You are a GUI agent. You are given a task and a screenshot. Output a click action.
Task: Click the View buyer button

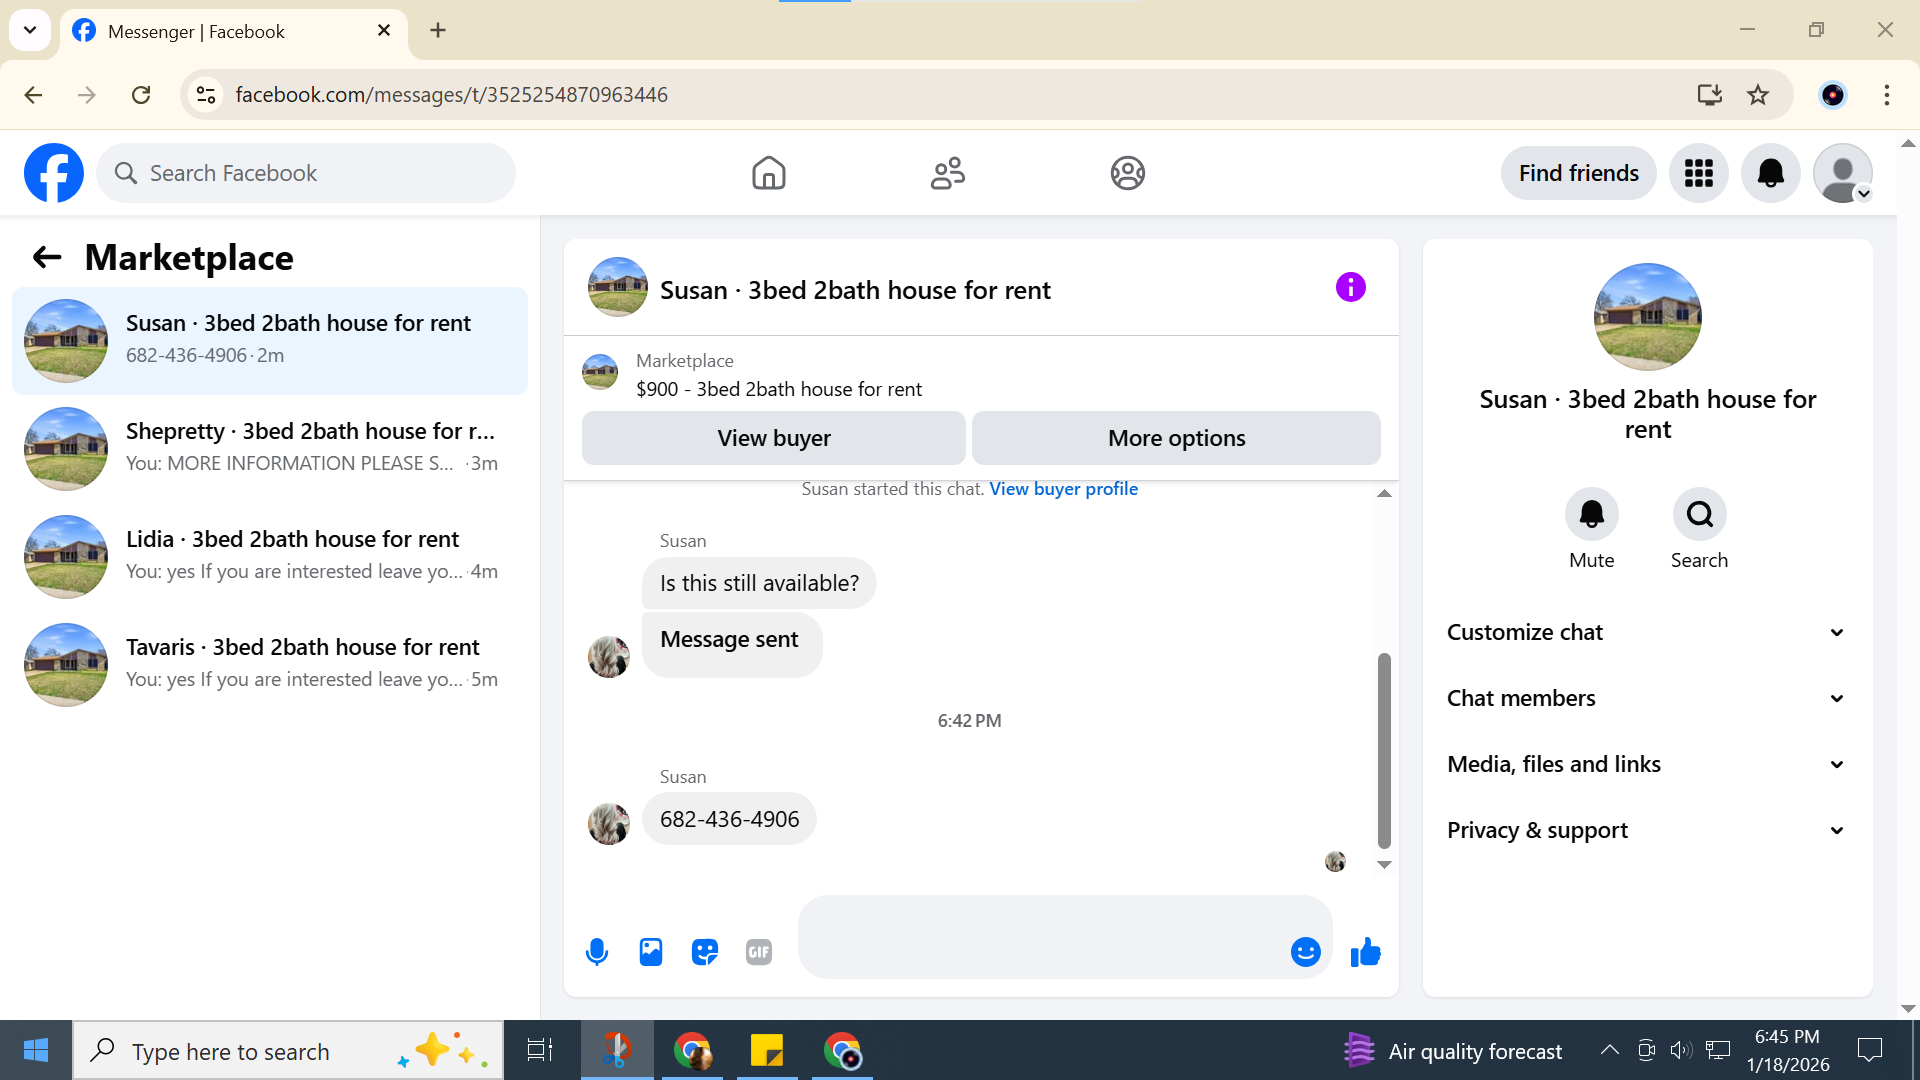pos(773,438)
